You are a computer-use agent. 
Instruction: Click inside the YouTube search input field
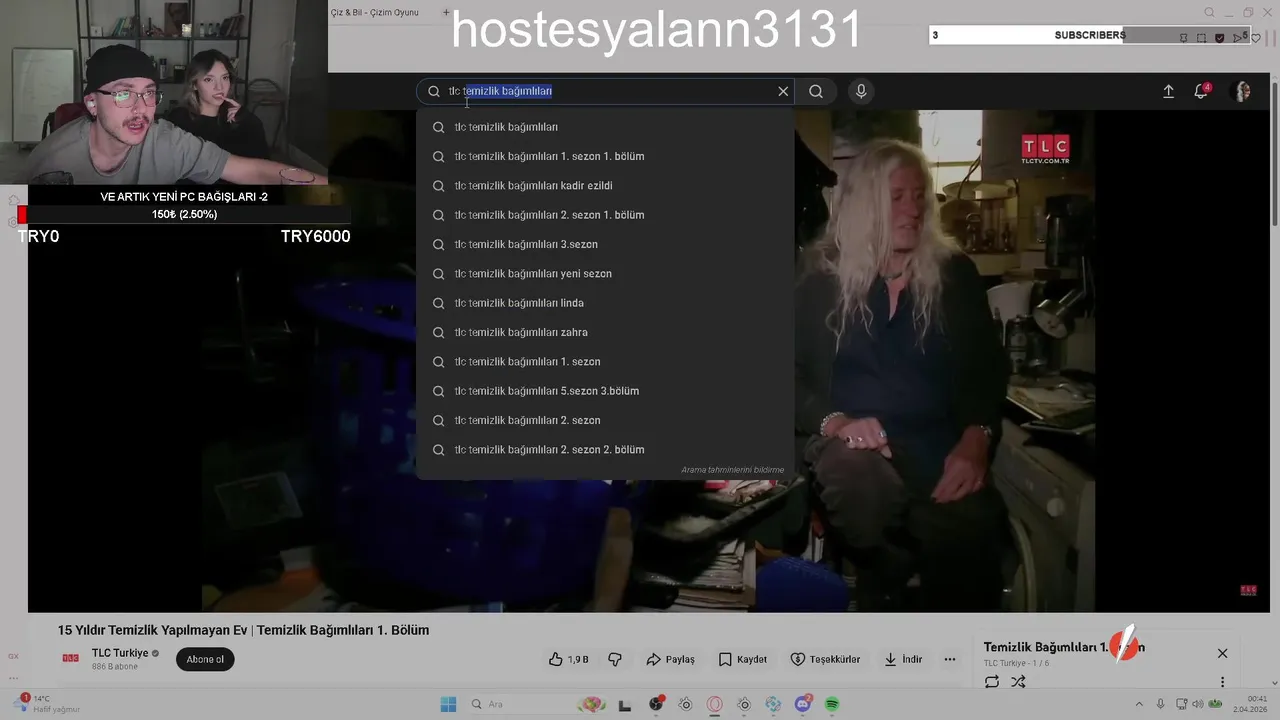click(605, 91)
